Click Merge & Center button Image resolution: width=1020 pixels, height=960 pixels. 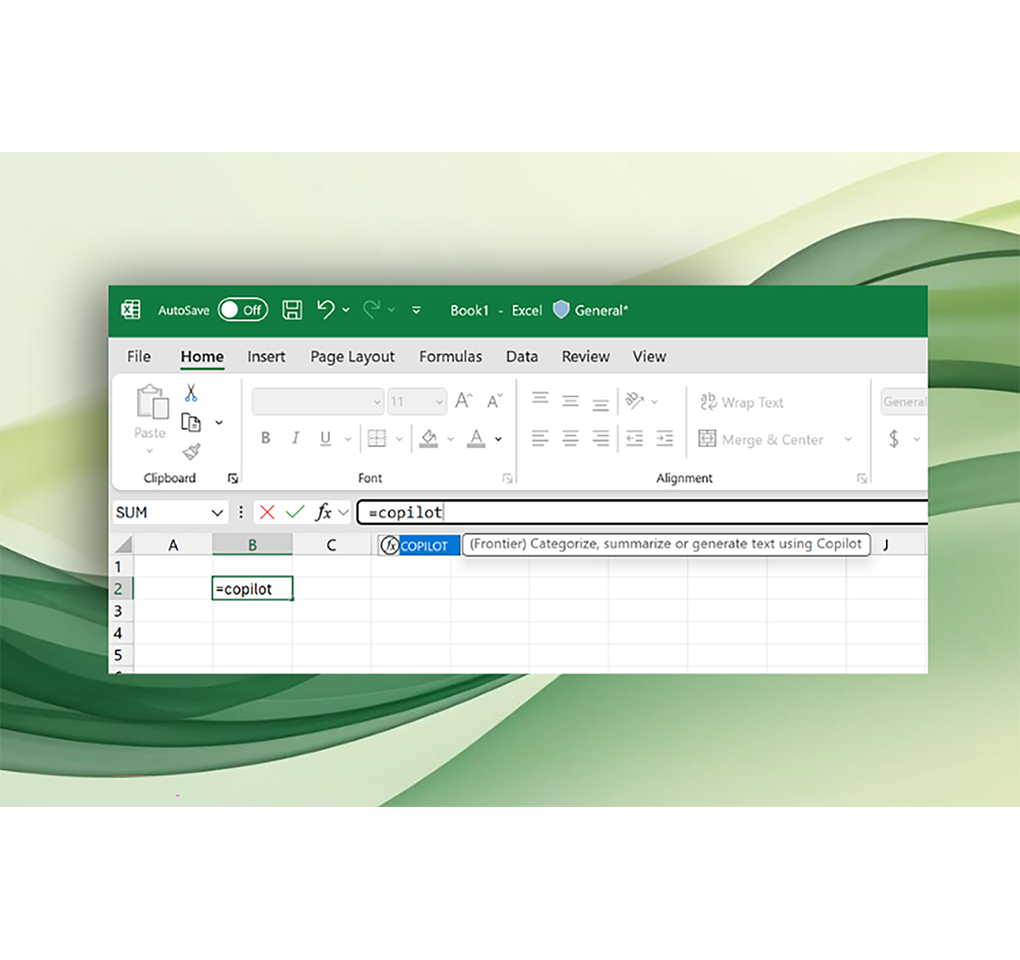tap(760, 439)
